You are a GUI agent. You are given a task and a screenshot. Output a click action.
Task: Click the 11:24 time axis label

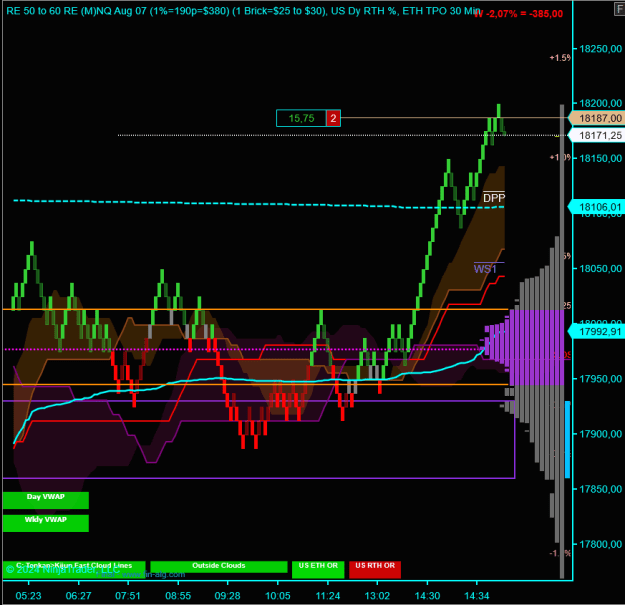point(328,596)
